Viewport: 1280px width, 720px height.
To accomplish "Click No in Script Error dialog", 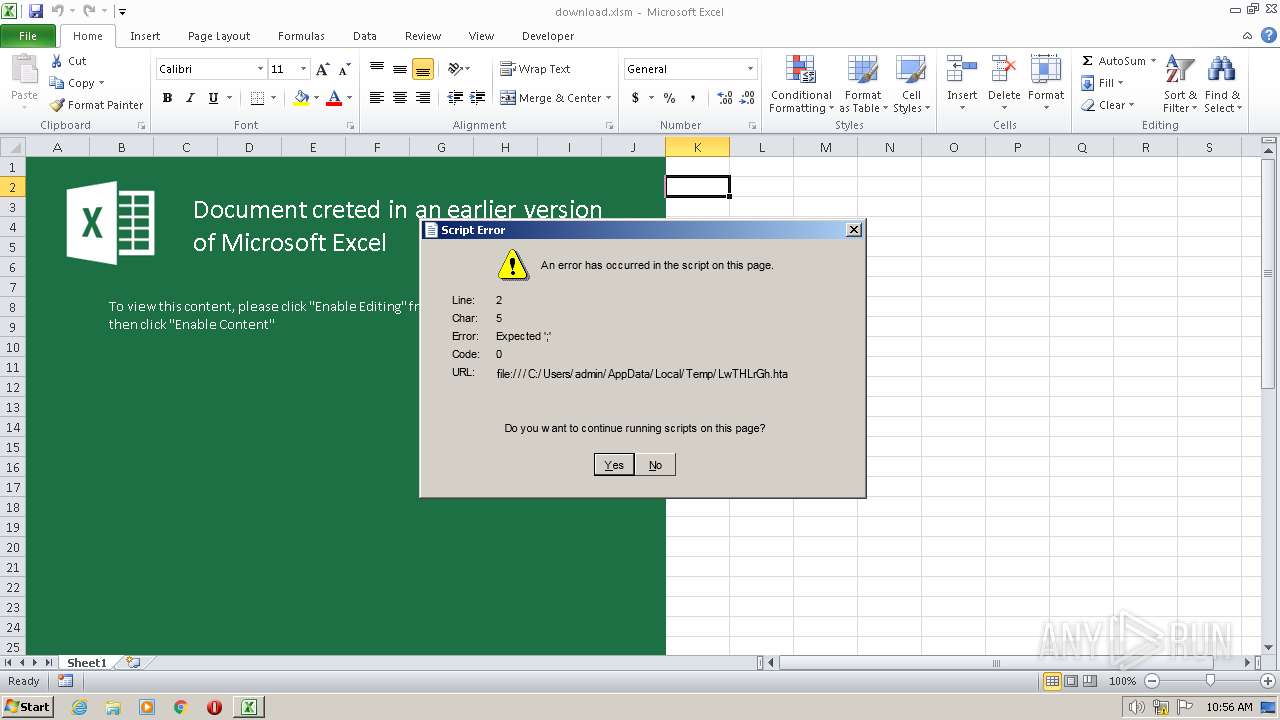I will [x=655, y=465].
